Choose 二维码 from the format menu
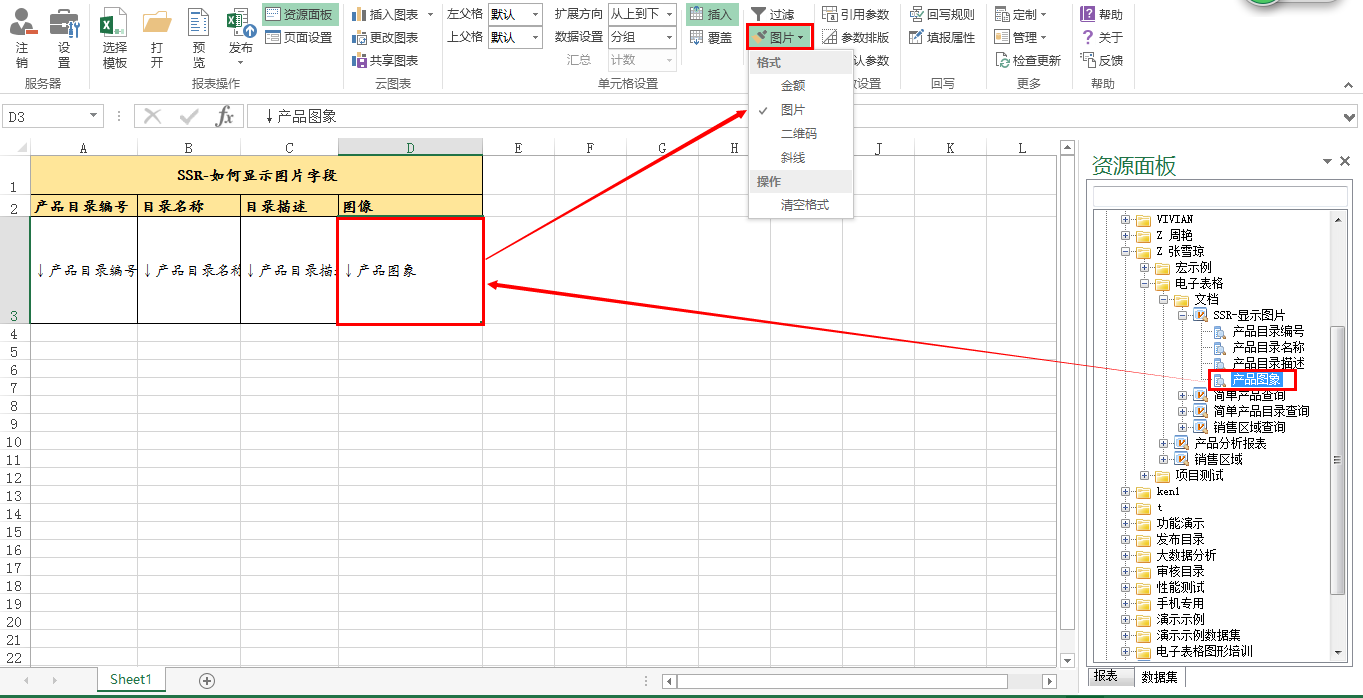Image resolution: width=1363 pixels, height=698 pixels. click(x=798, y=134)
